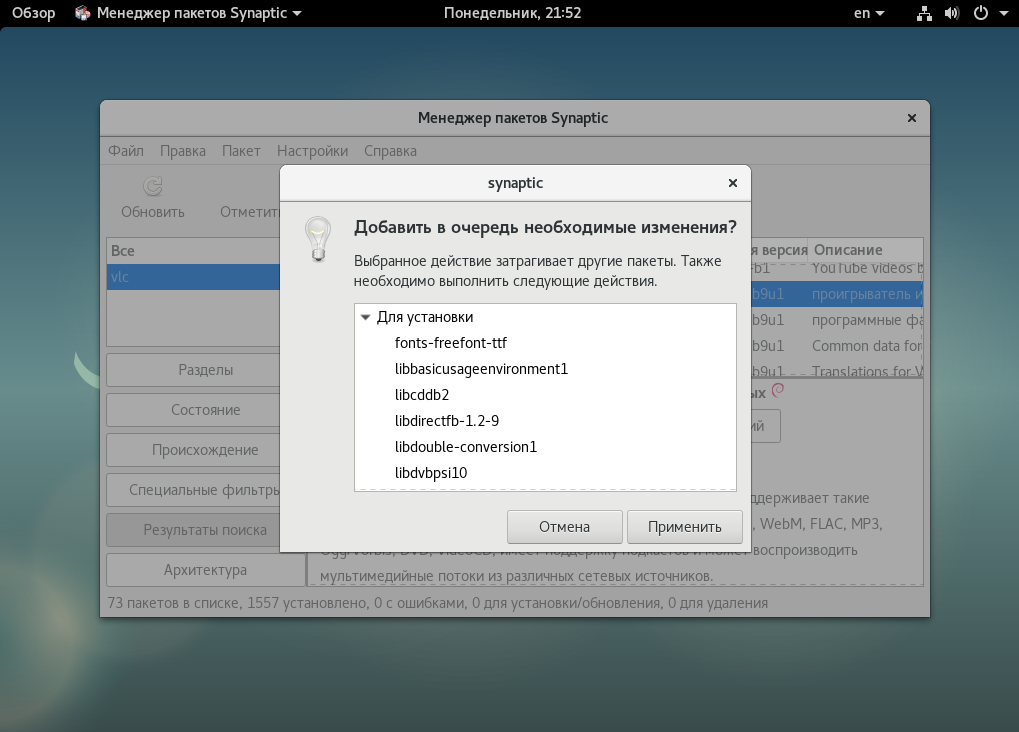Click the Результаты поиска button
Image resolution: width=1019 pixels, height=732 pixels.
(x=194, y=530)
